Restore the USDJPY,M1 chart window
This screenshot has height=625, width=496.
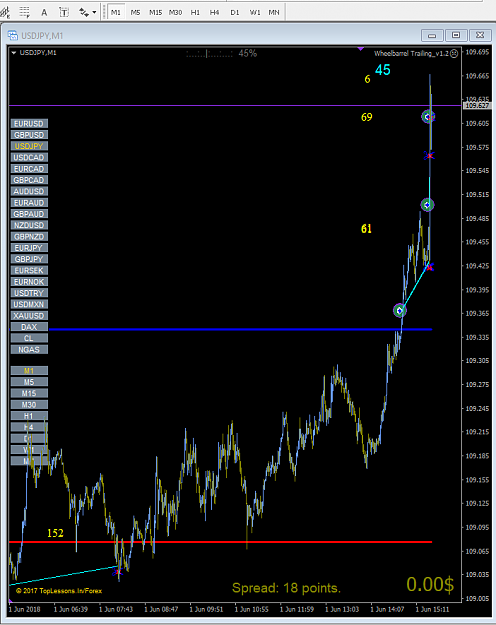click(x=456, y=35)
